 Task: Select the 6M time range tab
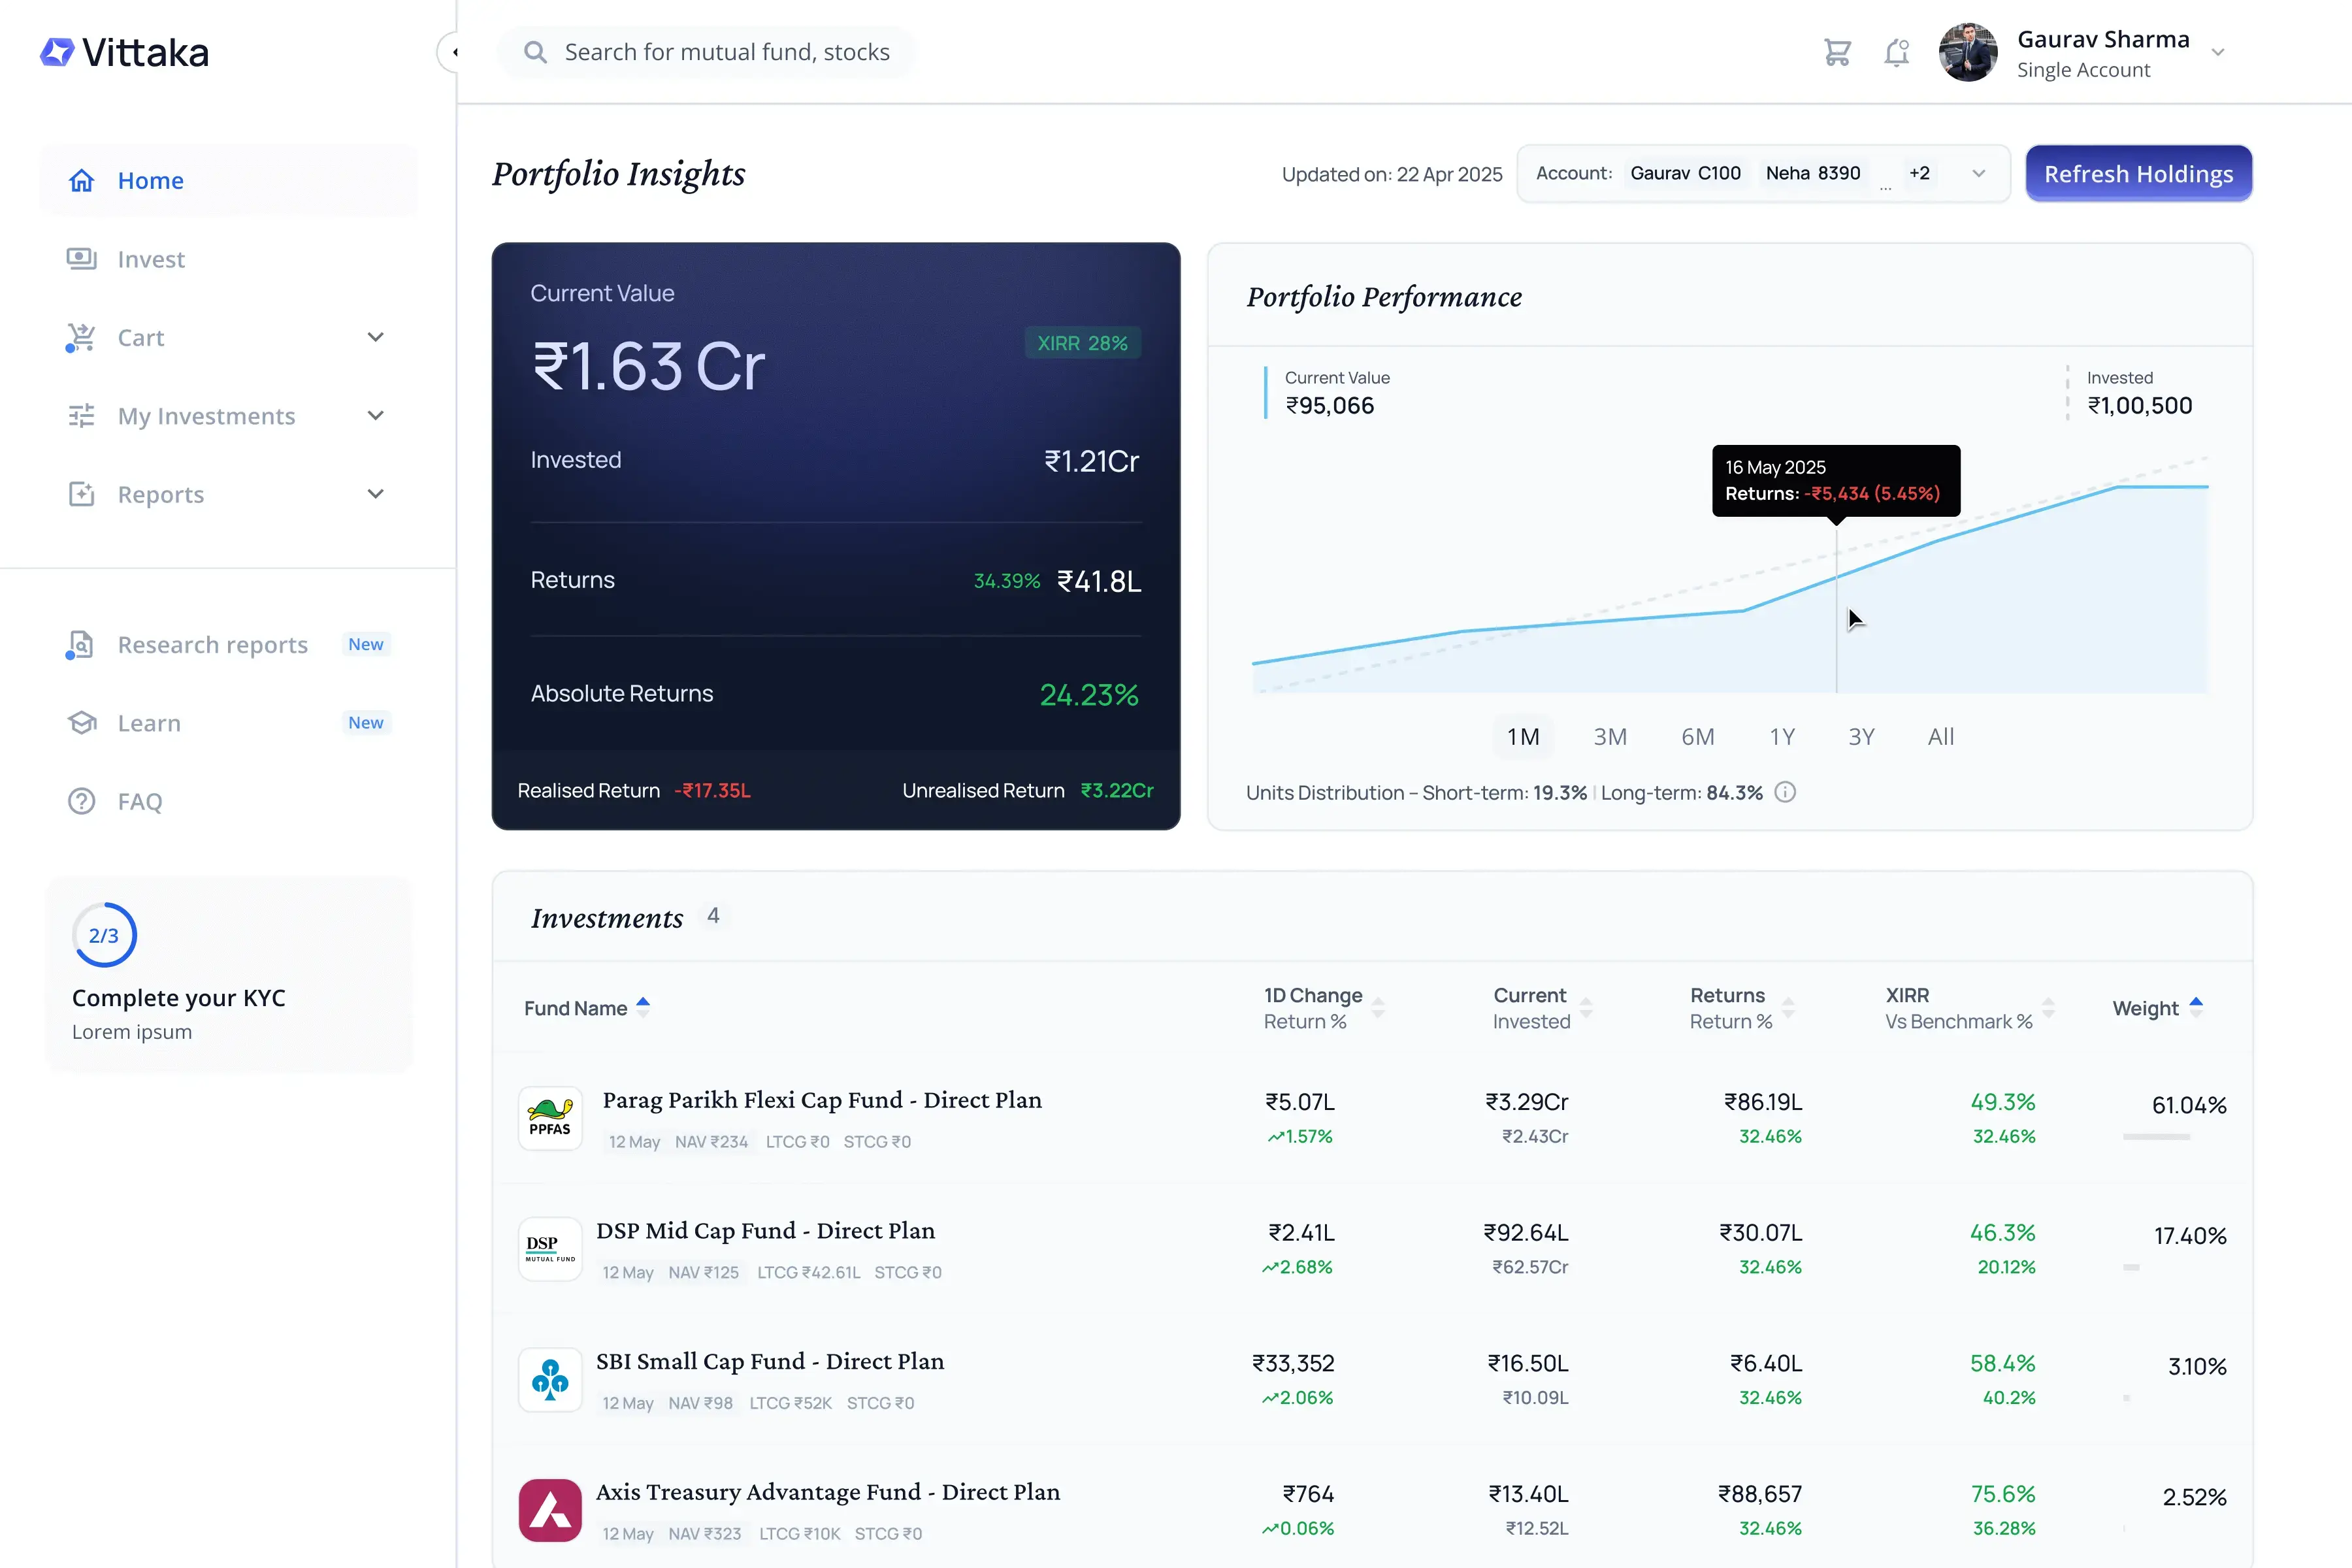[1698, 737]
